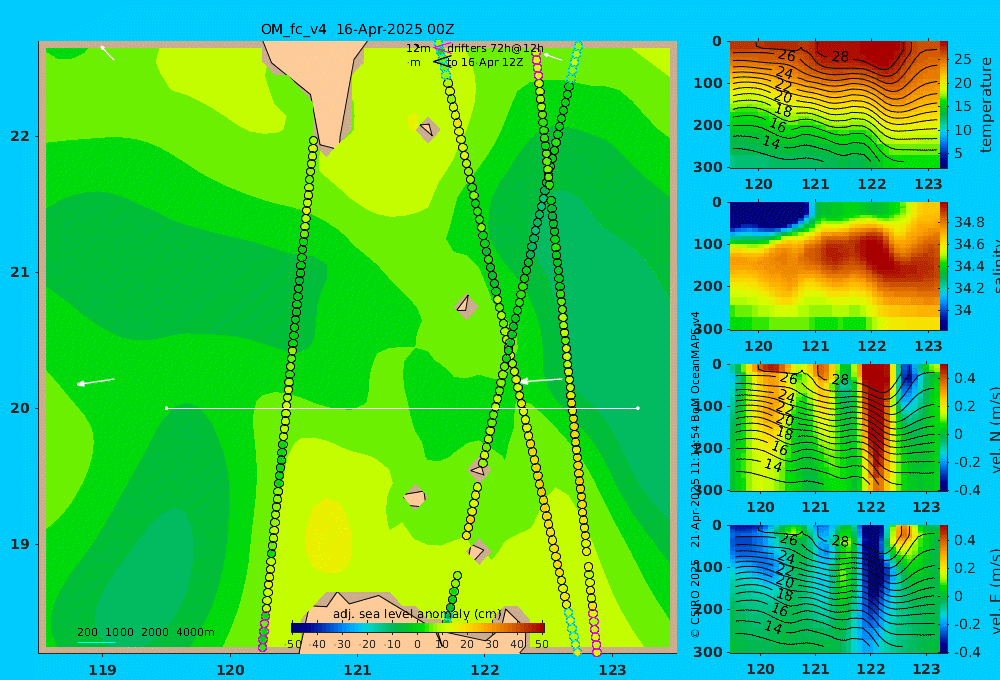Click the yellow high-anomaly patch near 19N, 120.8E
The height and width of the screenshot is (680, 1000).
[x=329, y=536]
